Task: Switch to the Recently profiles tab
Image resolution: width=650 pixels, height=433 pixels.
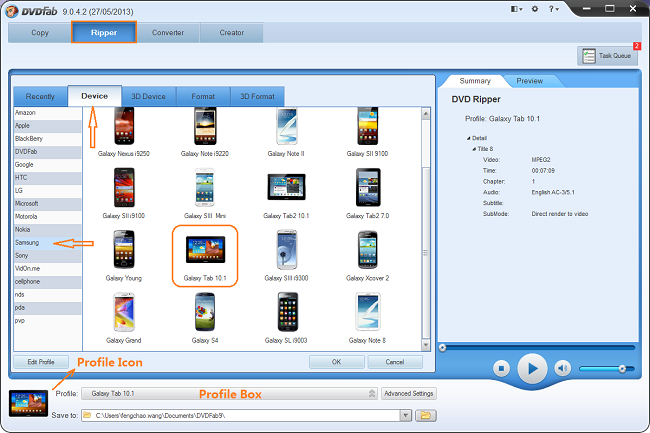Action: tap(40, 97)
